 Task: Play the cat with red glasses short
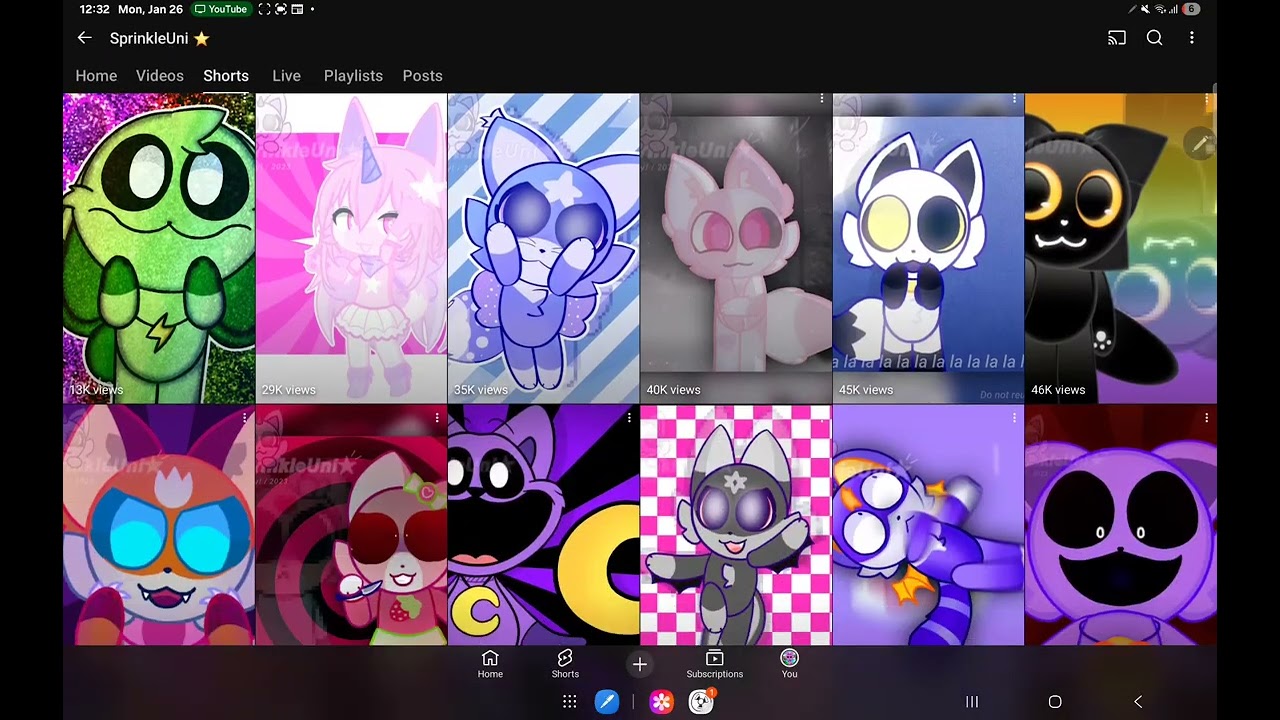click(351, 525)
